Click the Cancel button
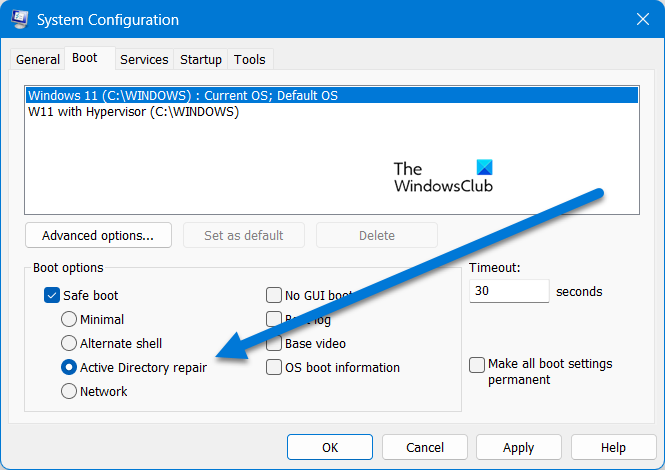The height and width of the screenshot is (470, 665). coord(425,447)
